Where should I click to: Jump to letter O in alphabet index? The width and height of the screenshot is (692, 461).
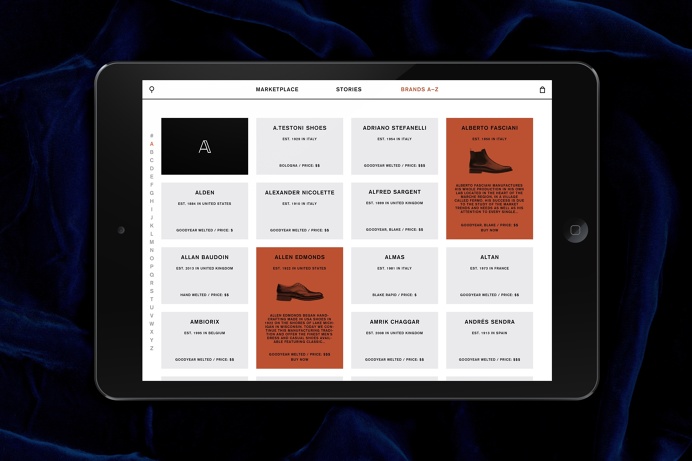click(x=151, y=259)
